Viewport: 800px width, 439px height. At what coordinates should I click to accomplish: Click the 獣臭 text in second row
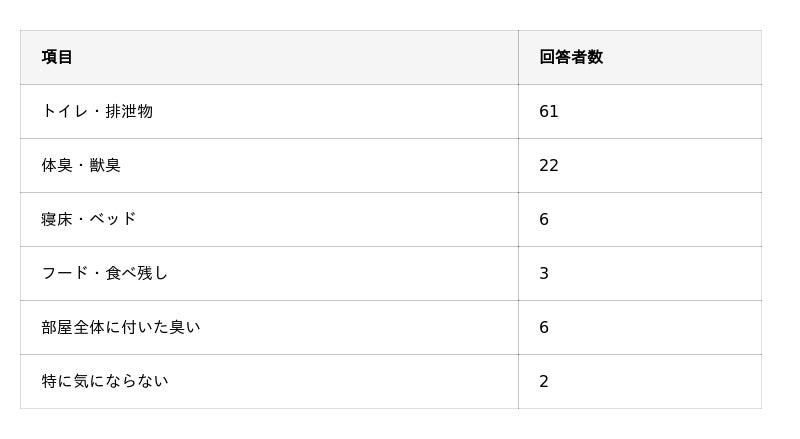point(105,165)
